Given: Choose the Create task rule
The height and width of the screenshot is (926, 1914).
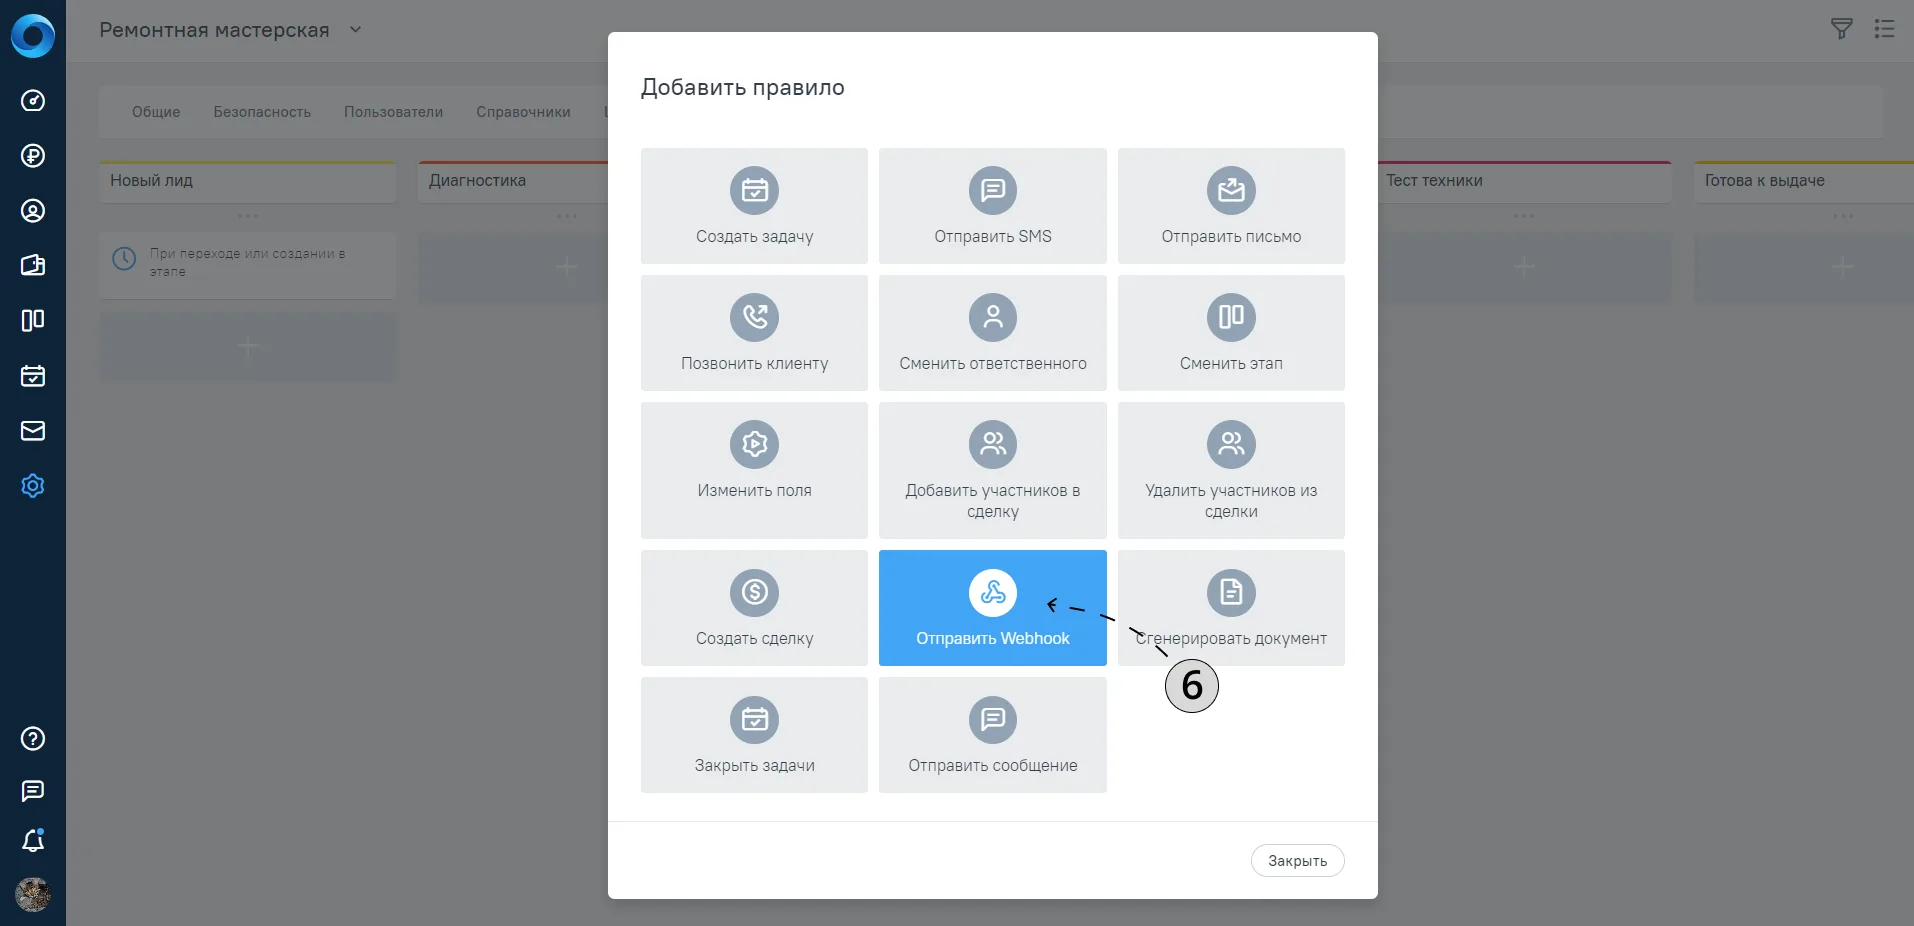Looking at the screenshot, I should (754, 206).
